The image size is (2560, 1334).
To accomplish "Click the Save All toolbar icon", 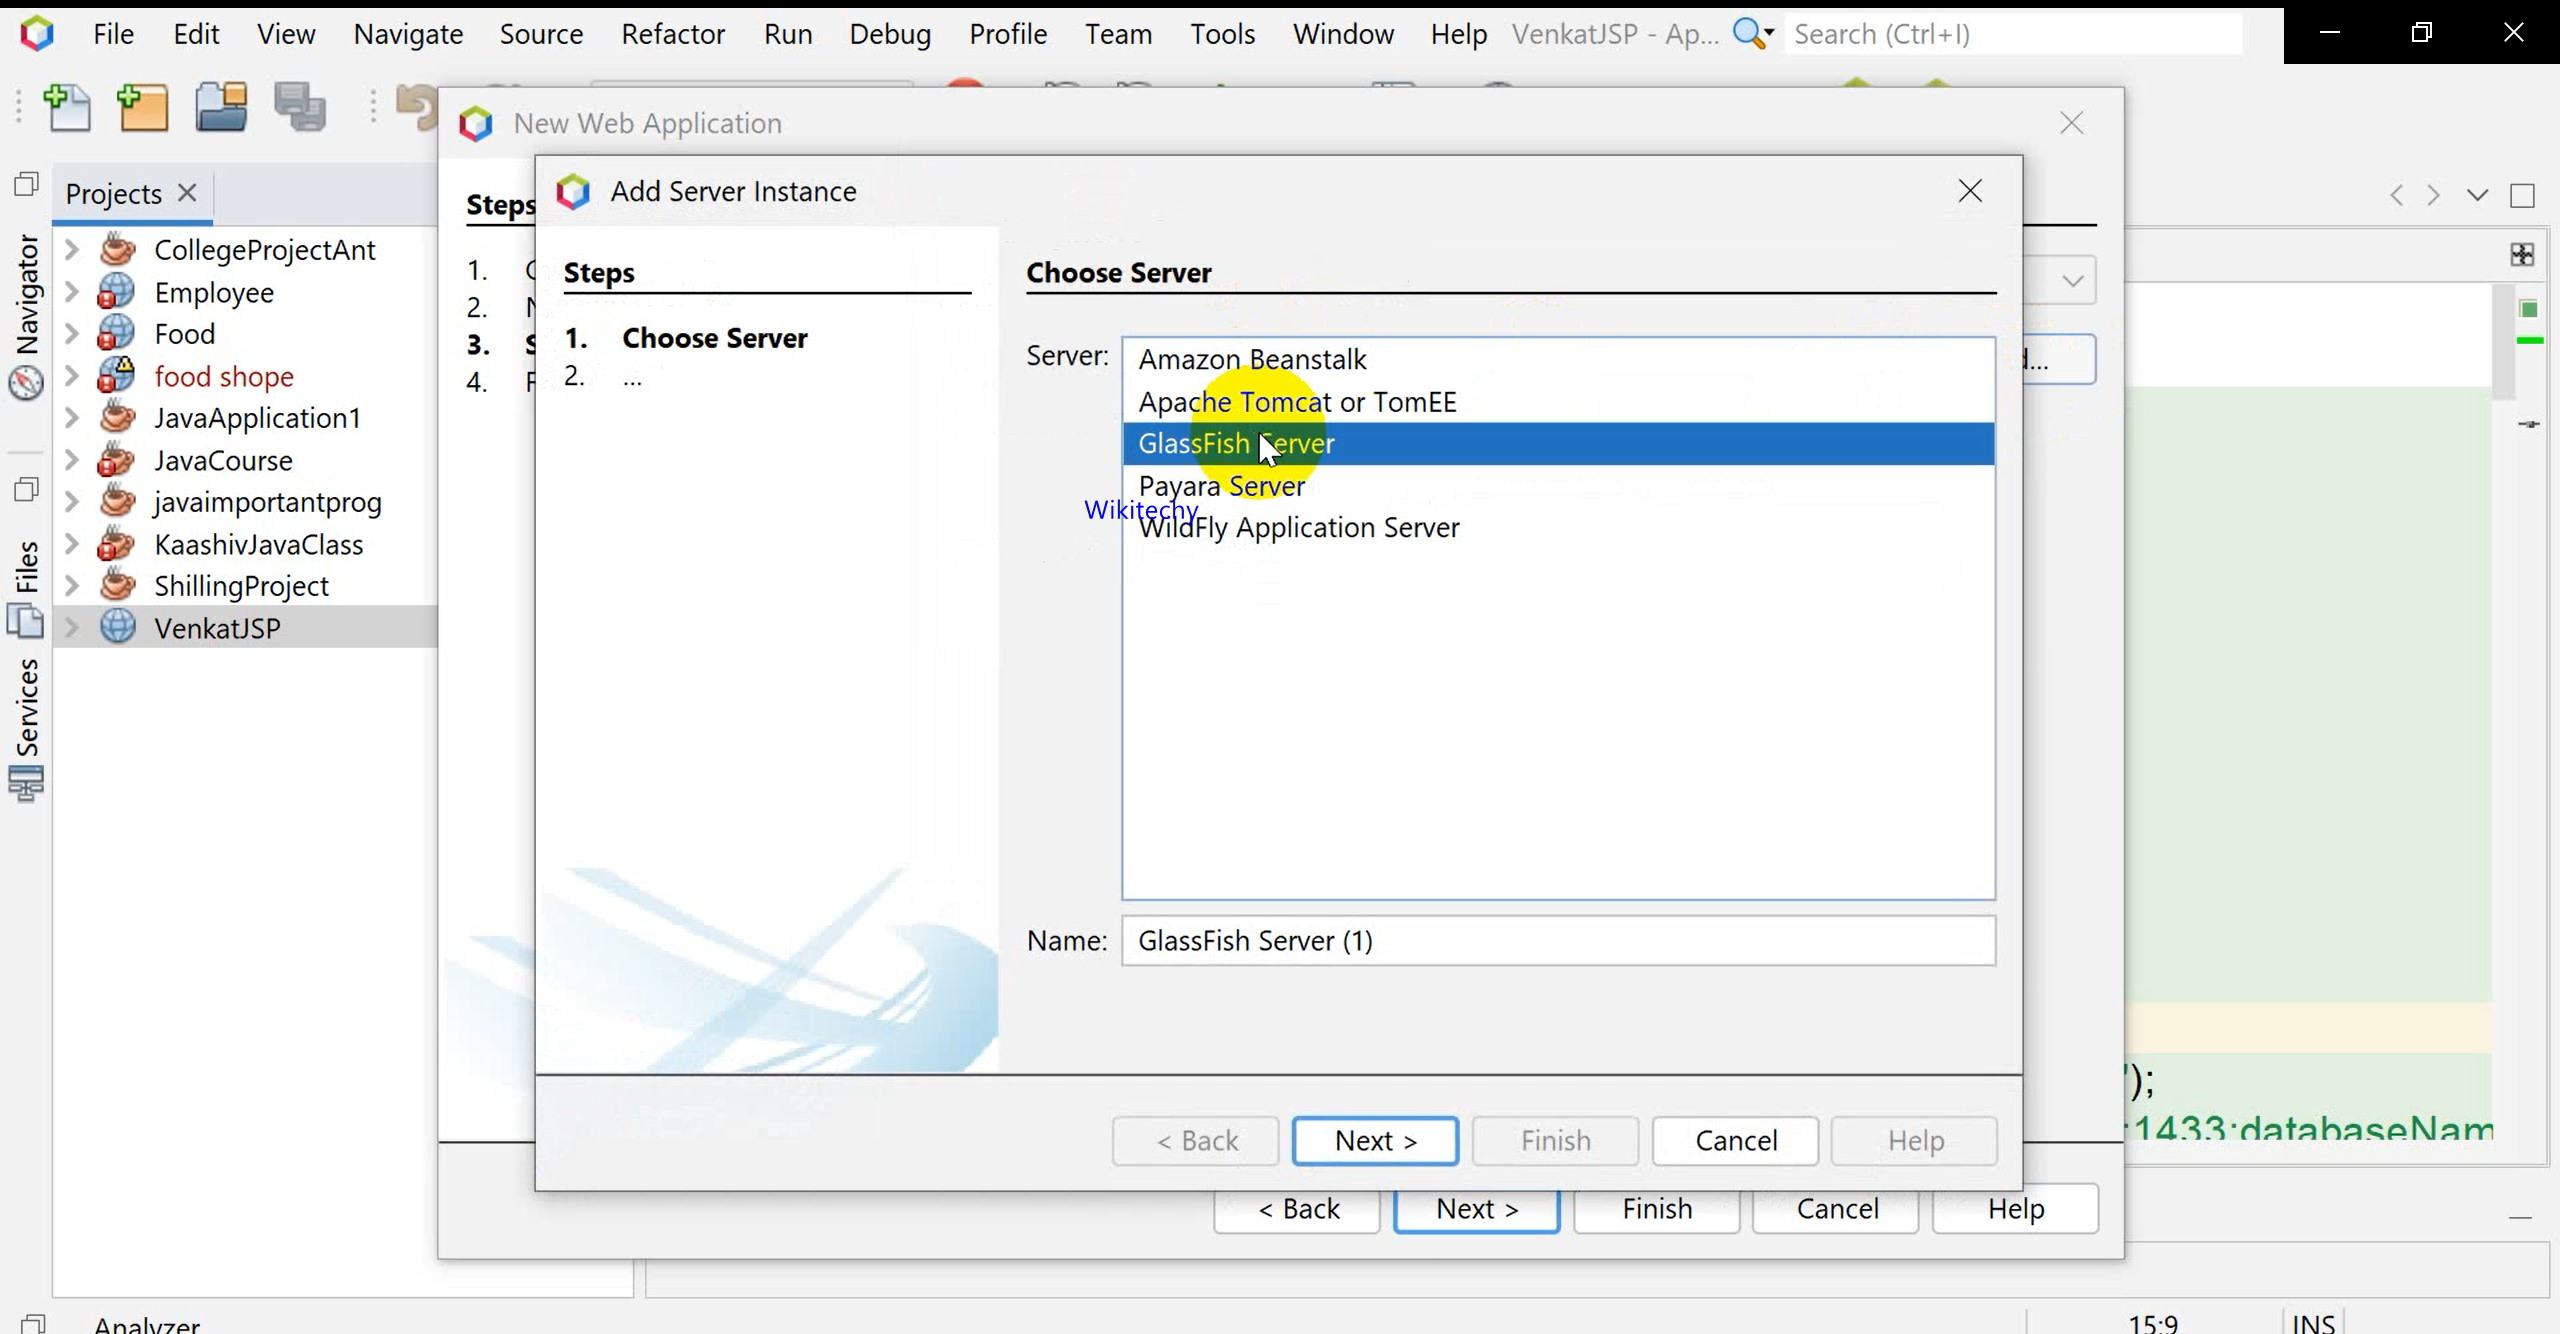I will [x=300, y=108].
